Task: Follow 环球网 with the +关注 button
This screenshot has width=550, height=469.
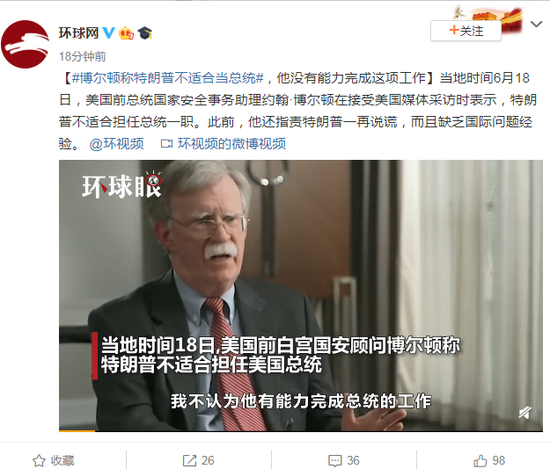Action: [466, 31]
